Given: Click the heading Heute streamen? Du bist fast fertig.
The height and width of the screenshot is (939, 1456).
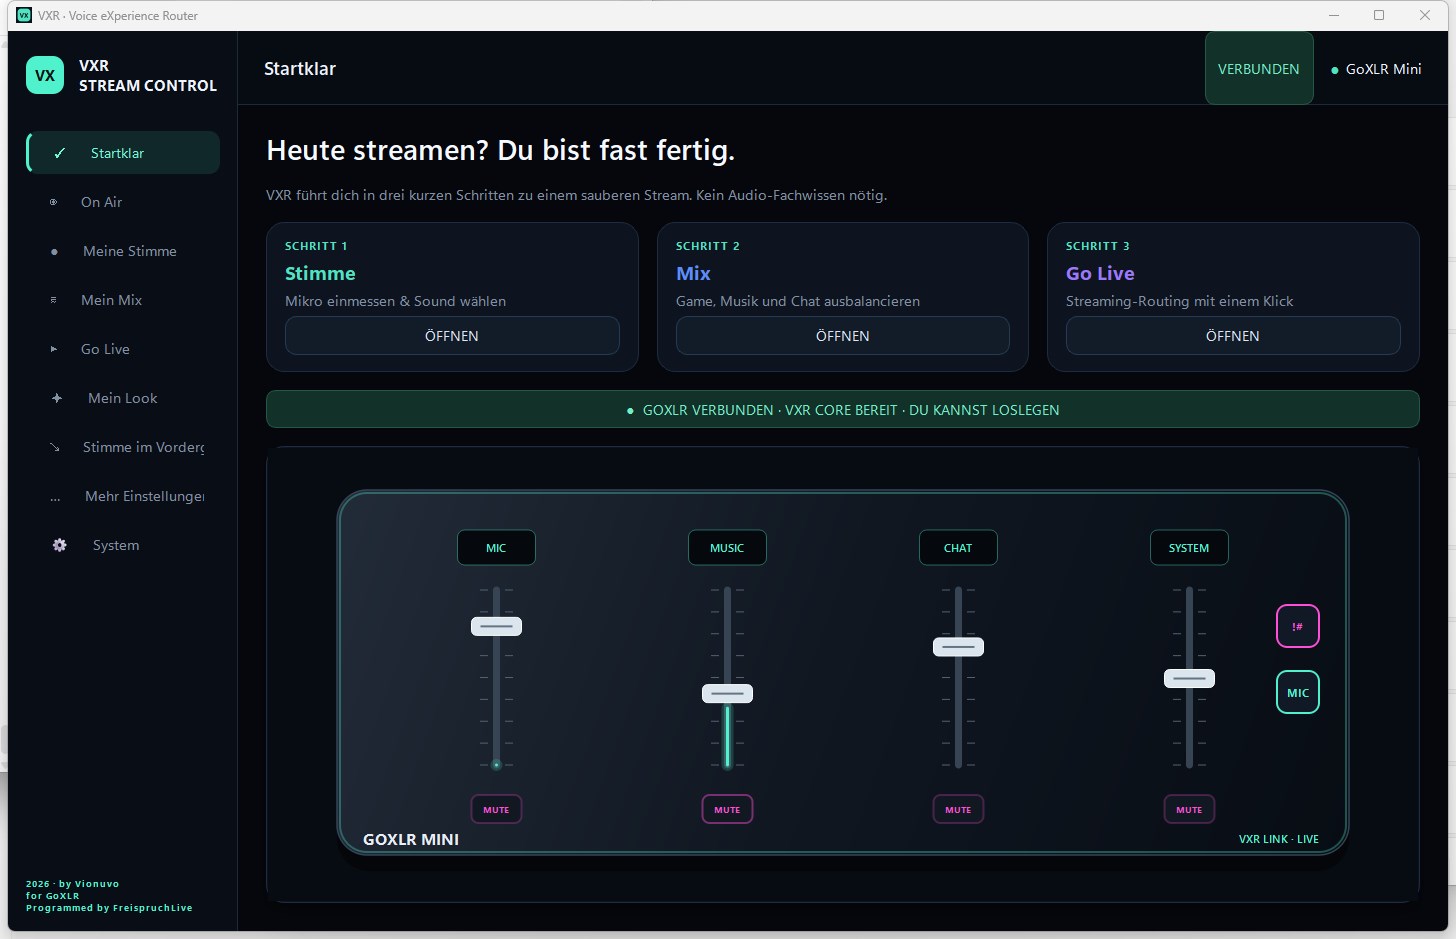Looking at the screenshot, I should 501,151.
